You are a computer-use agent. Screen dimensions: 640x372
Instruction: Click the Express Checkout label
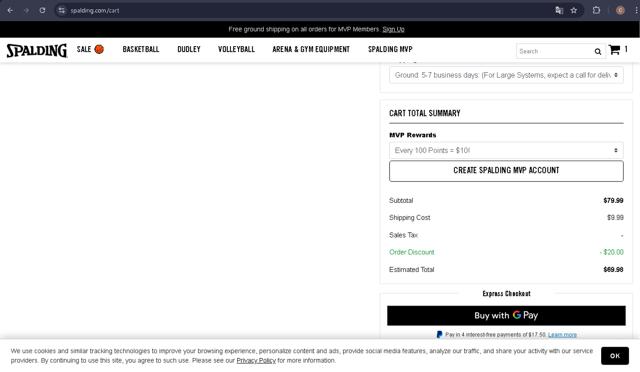[506, 294]
